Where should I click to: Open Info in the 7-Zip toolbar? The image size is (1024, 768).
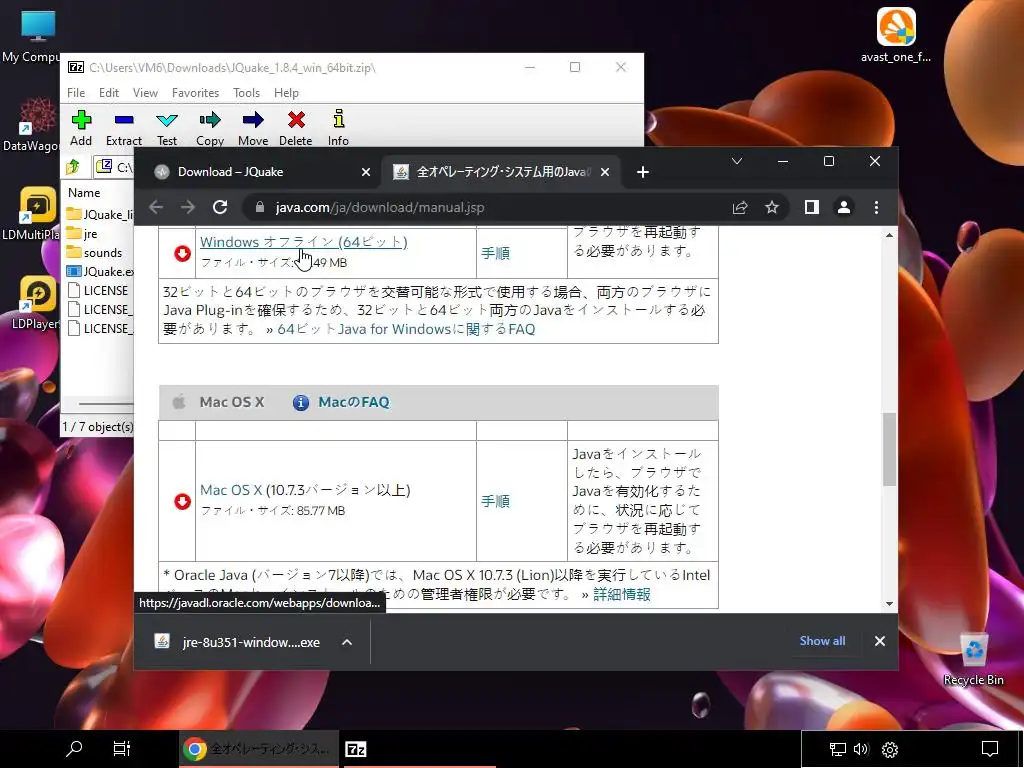click(x=338, y=128)
